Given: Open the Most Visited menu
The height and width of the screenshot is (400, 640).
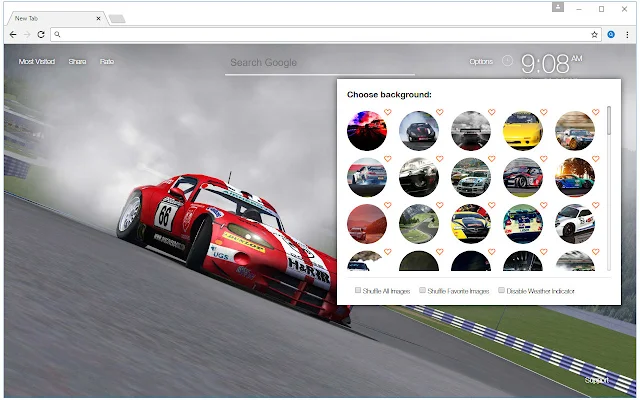Looking at the screenshot, I should (37, 62).
